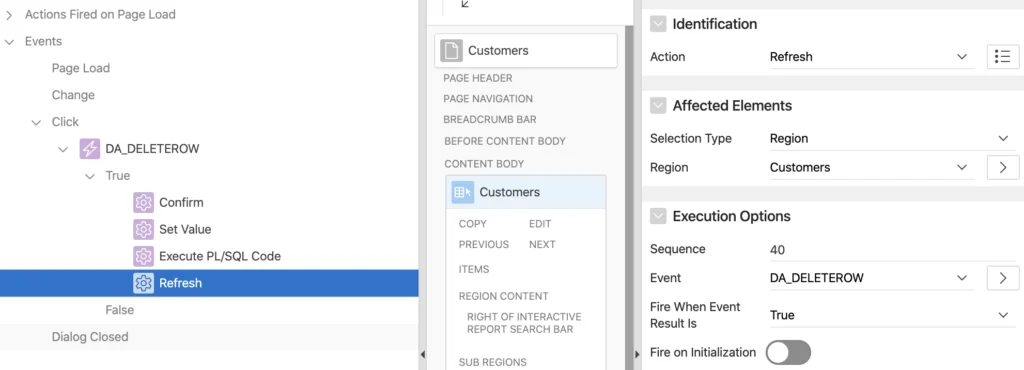Select the DA_DELETEROW dynamic action
The width and height of the screenshot is (1024, 370).
(152, 149)
